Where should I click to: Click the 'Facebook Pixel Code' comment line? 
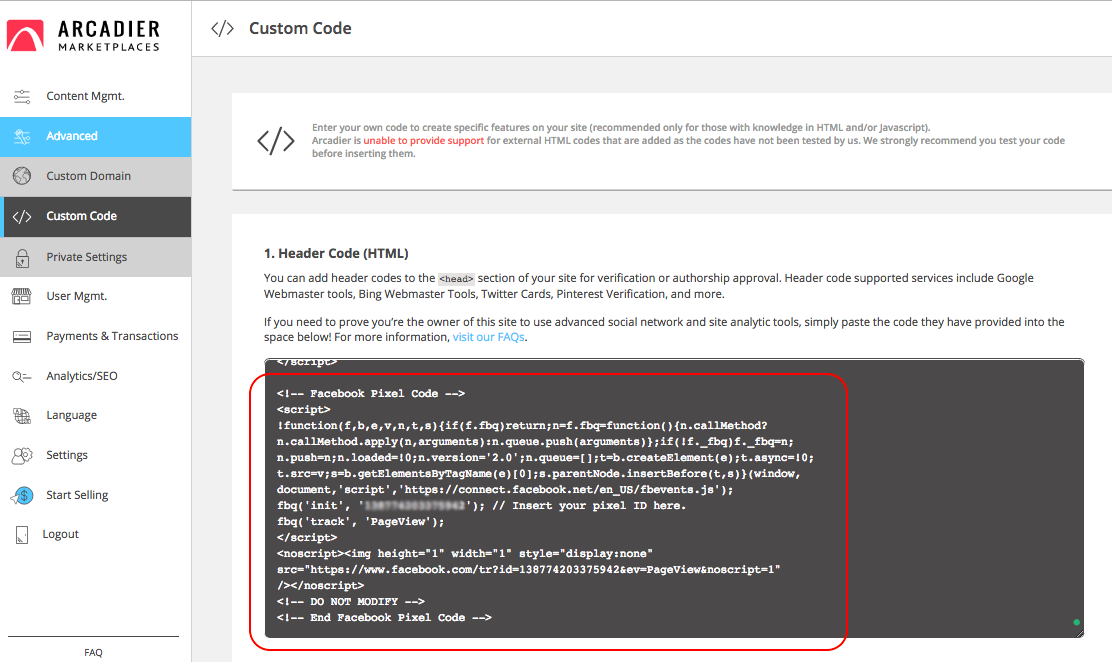pos(371,393)
